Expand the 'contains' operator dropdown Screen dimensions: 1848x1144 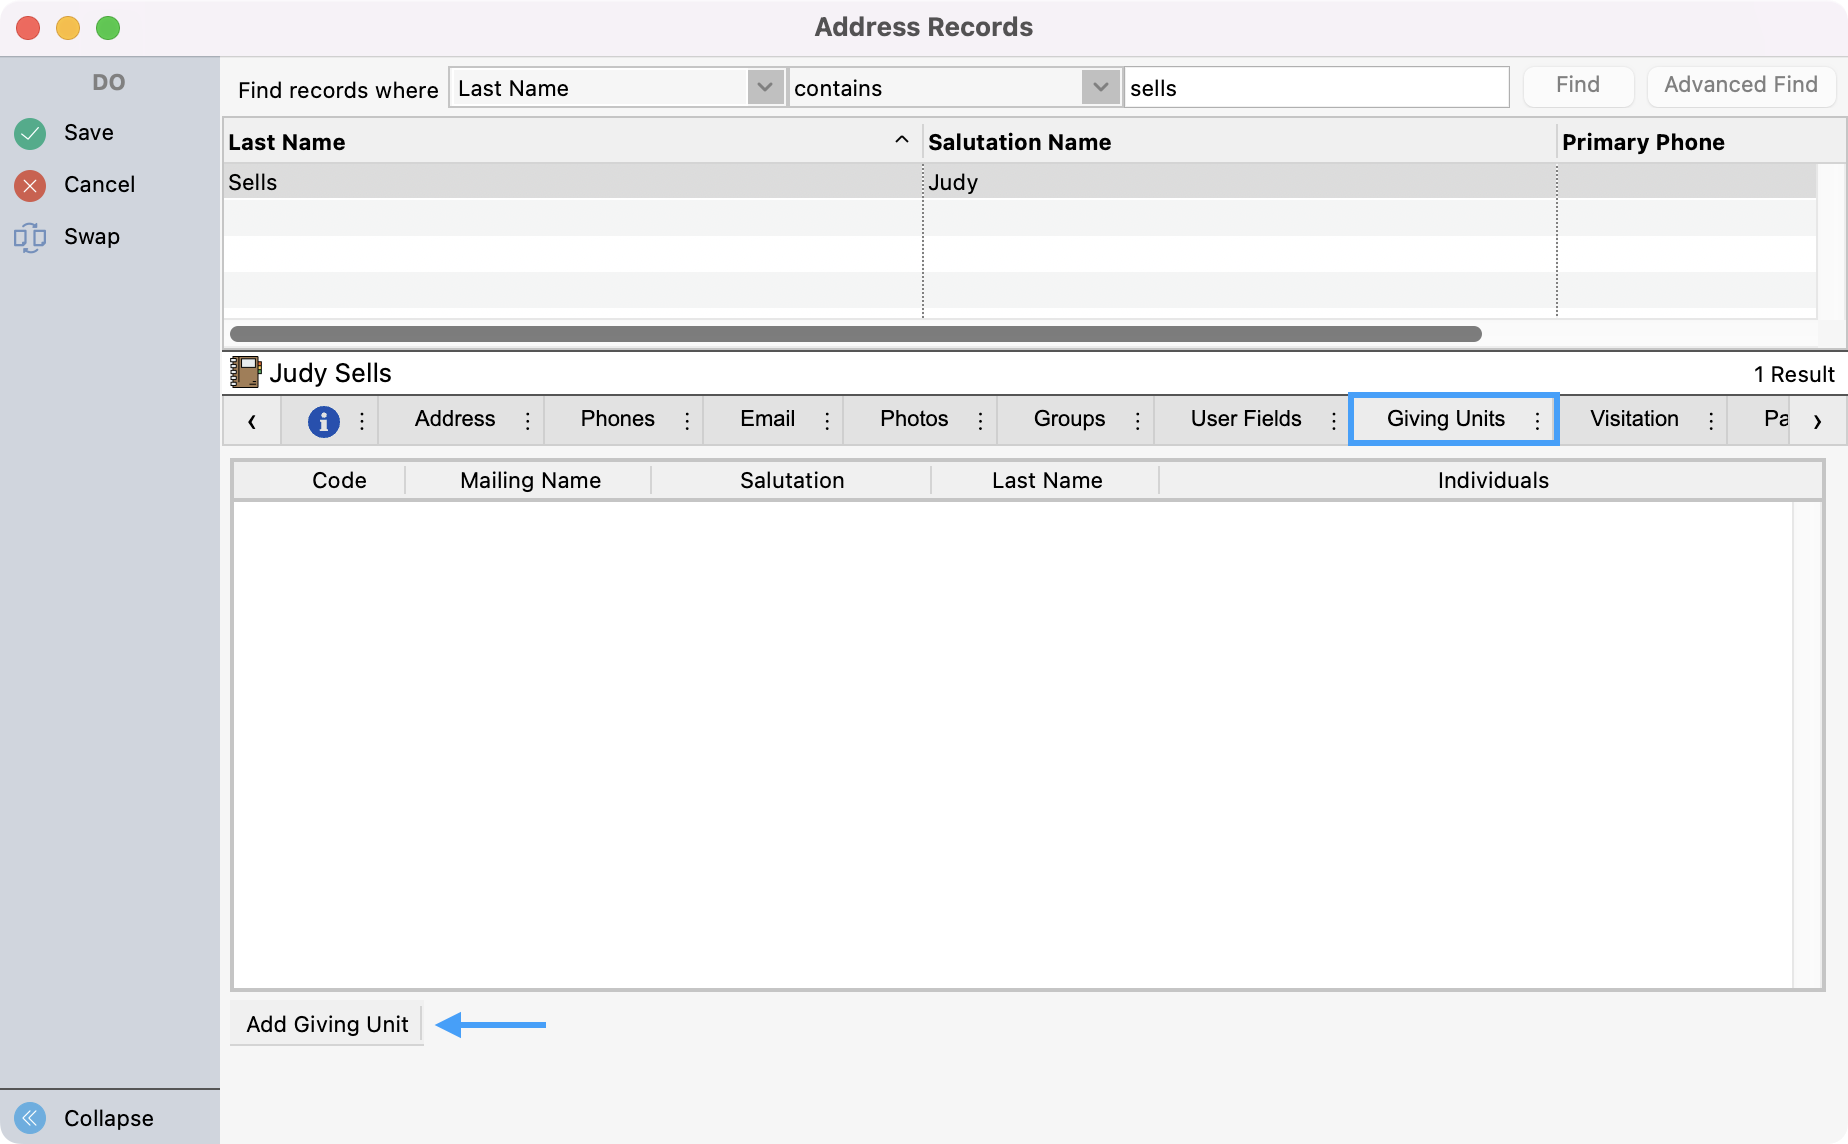pos(1100,88)
